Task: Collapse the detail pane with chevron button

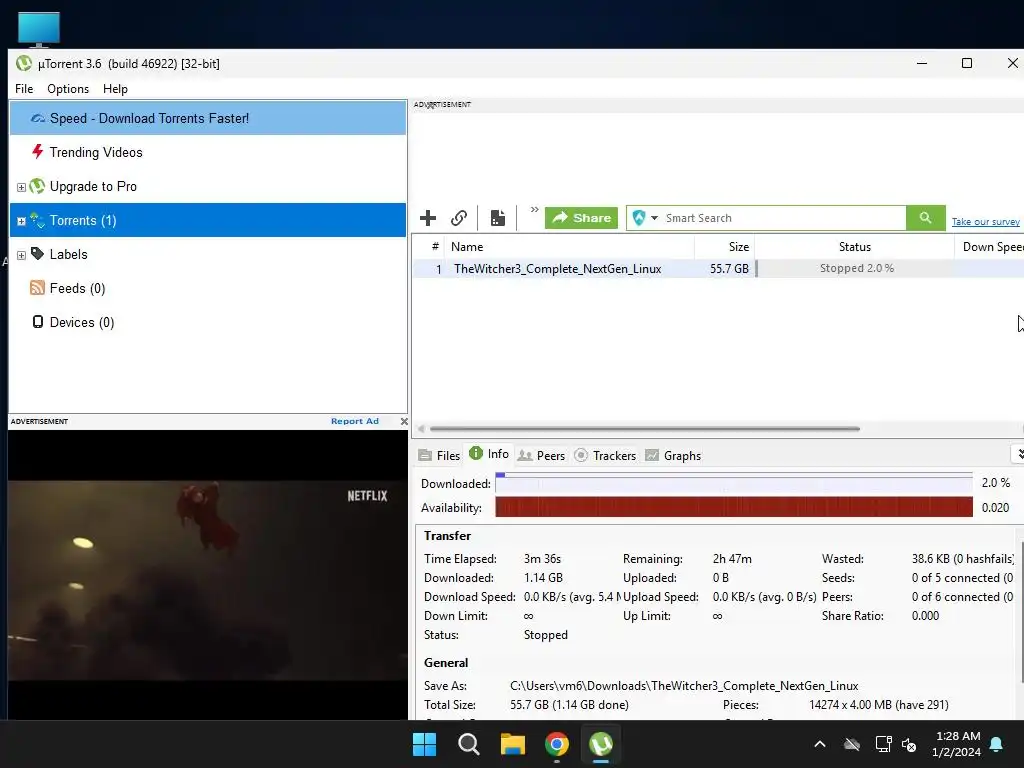Action: (x=1018, y=454)
